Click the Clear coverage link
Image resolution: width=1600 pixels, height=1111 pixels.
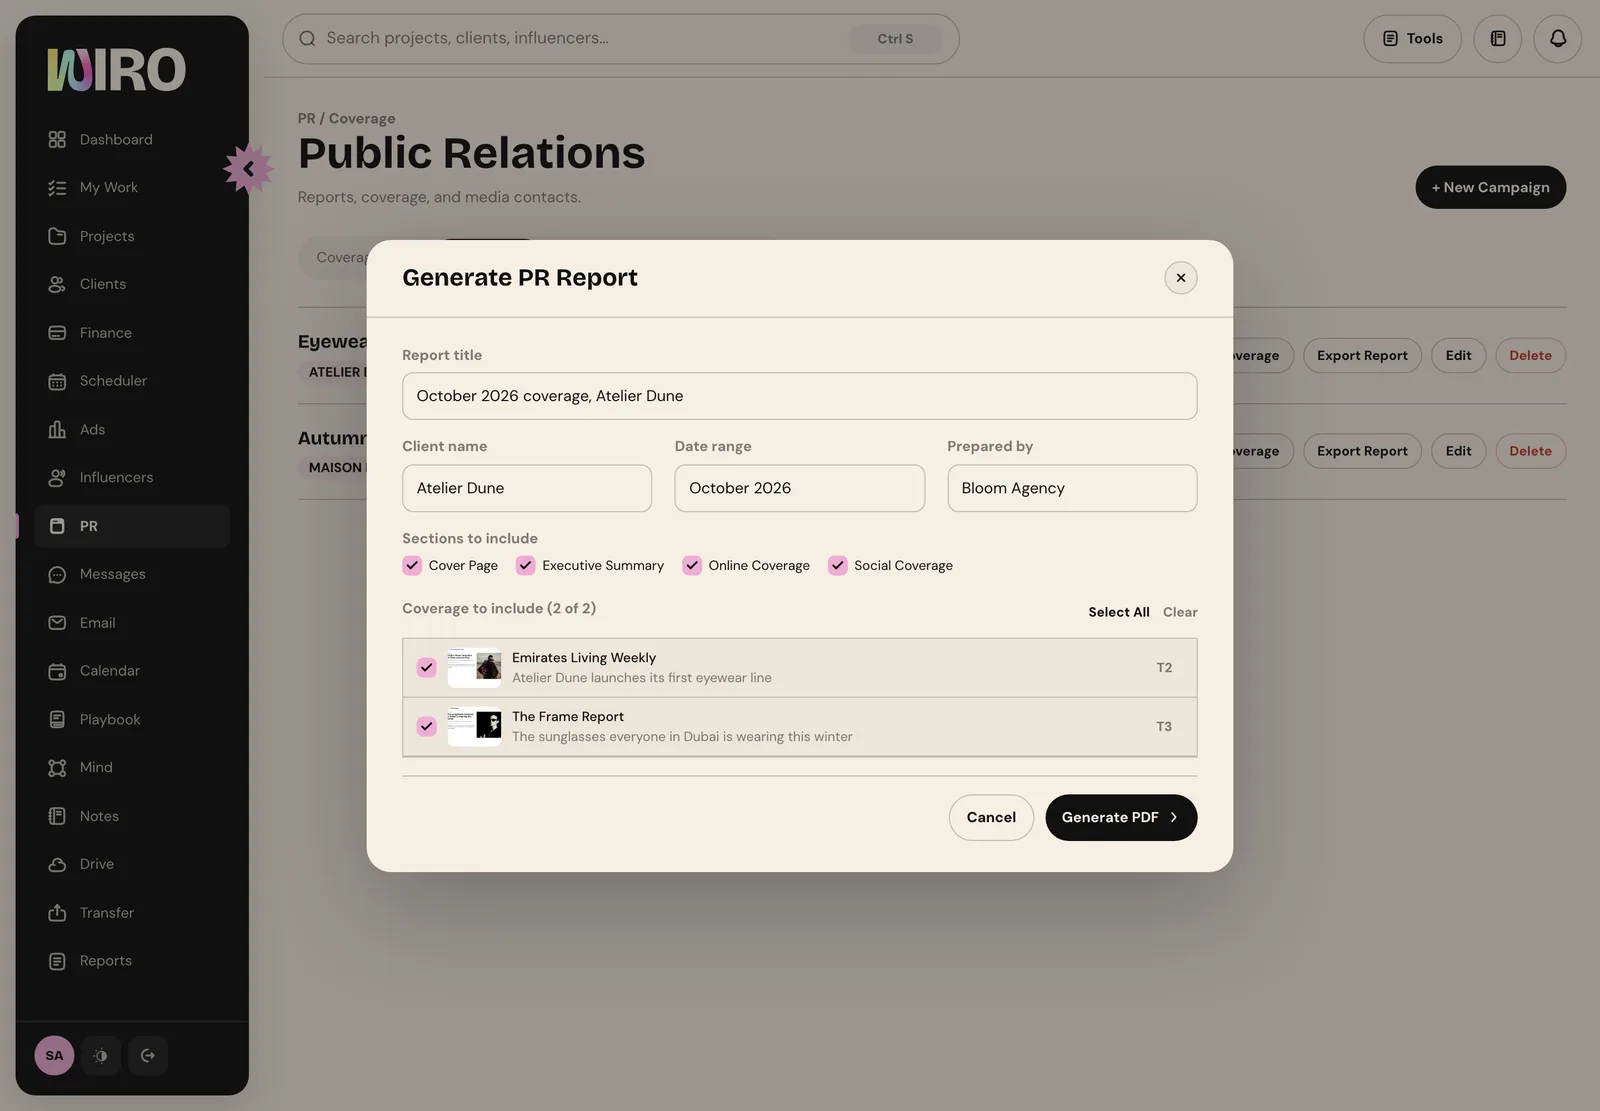pos(1180,612)
